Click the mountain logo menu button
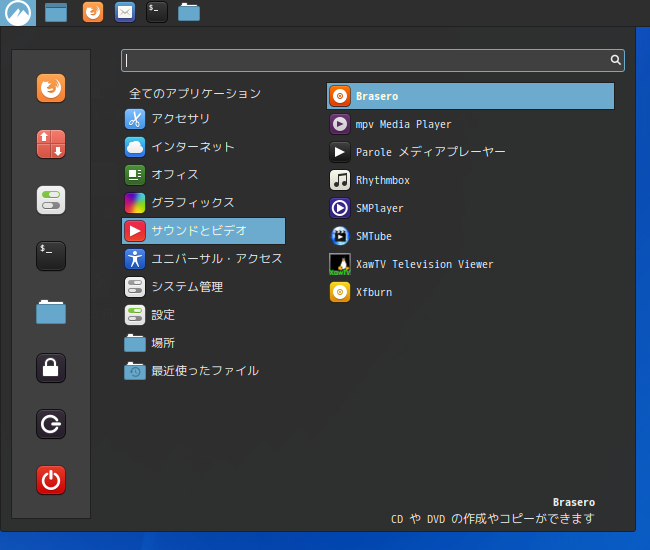 coord(18,13)
